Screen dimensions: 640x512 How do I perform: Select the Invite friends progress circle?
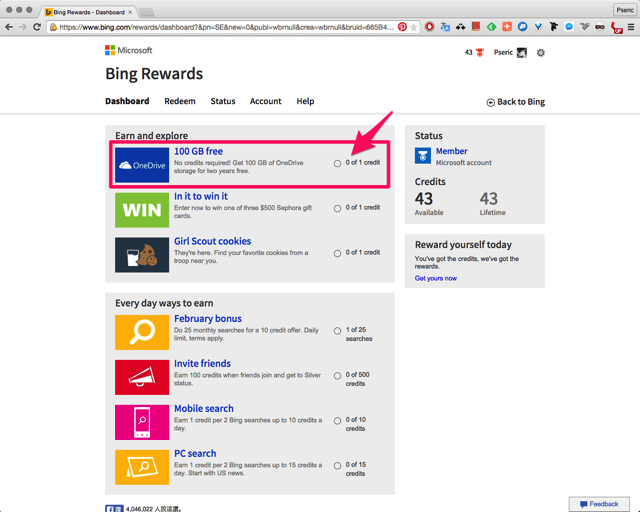(337, 376)
